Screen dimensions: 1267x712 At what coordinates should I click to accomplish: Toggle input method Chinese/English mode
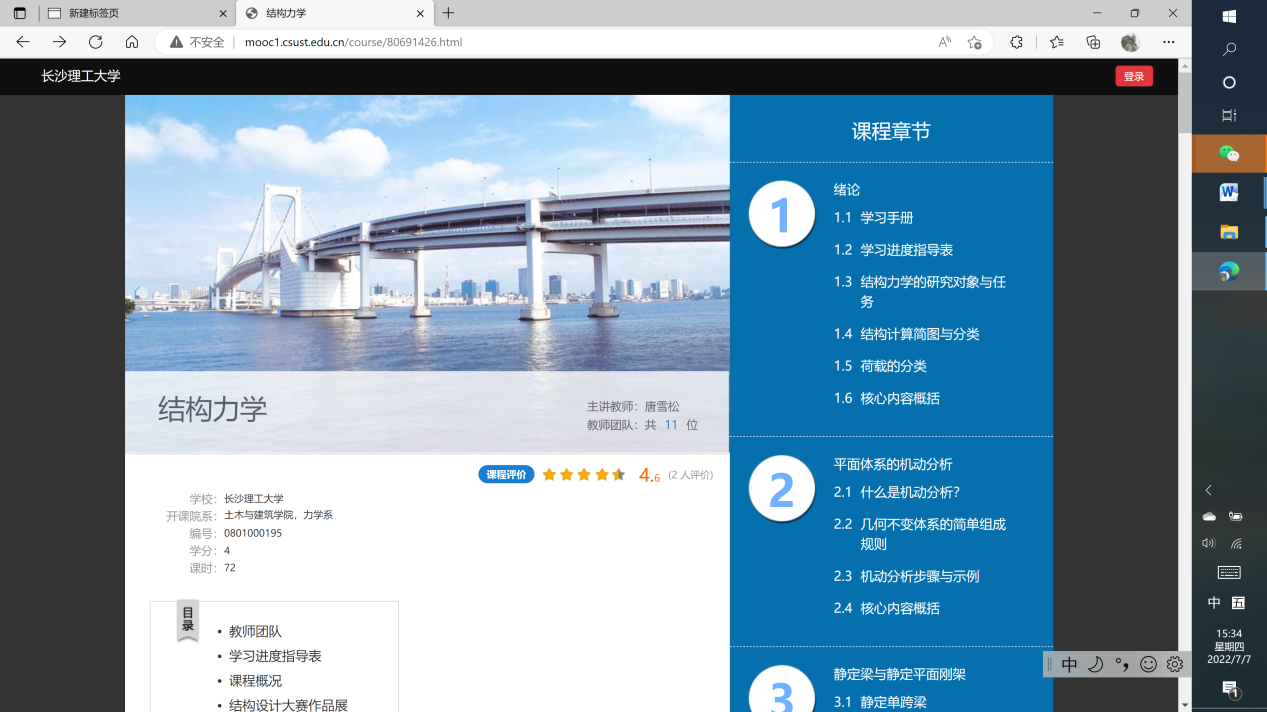click(x=1069, y=664)
